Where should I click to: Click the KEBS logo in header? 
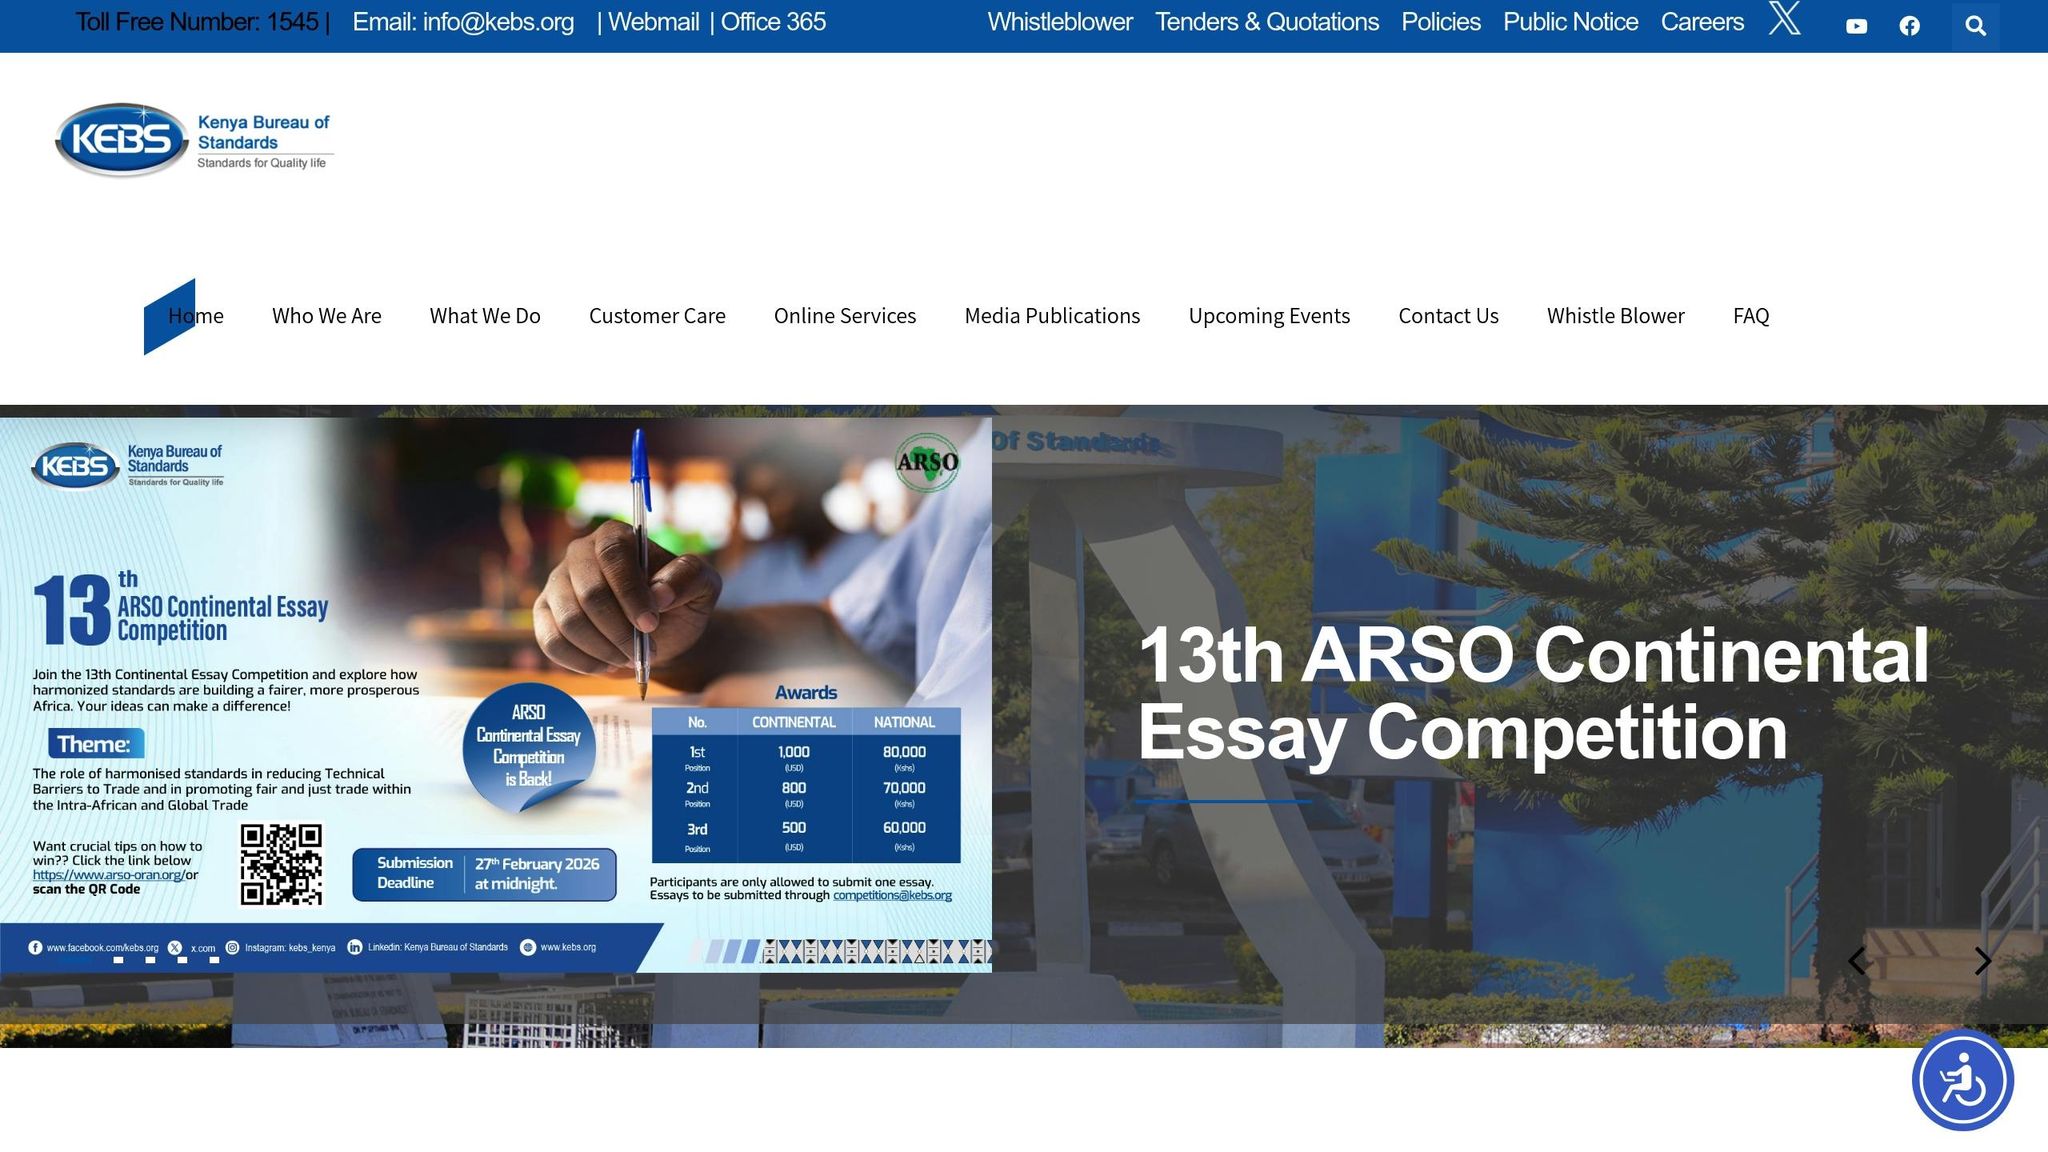(x=193, y=140)
